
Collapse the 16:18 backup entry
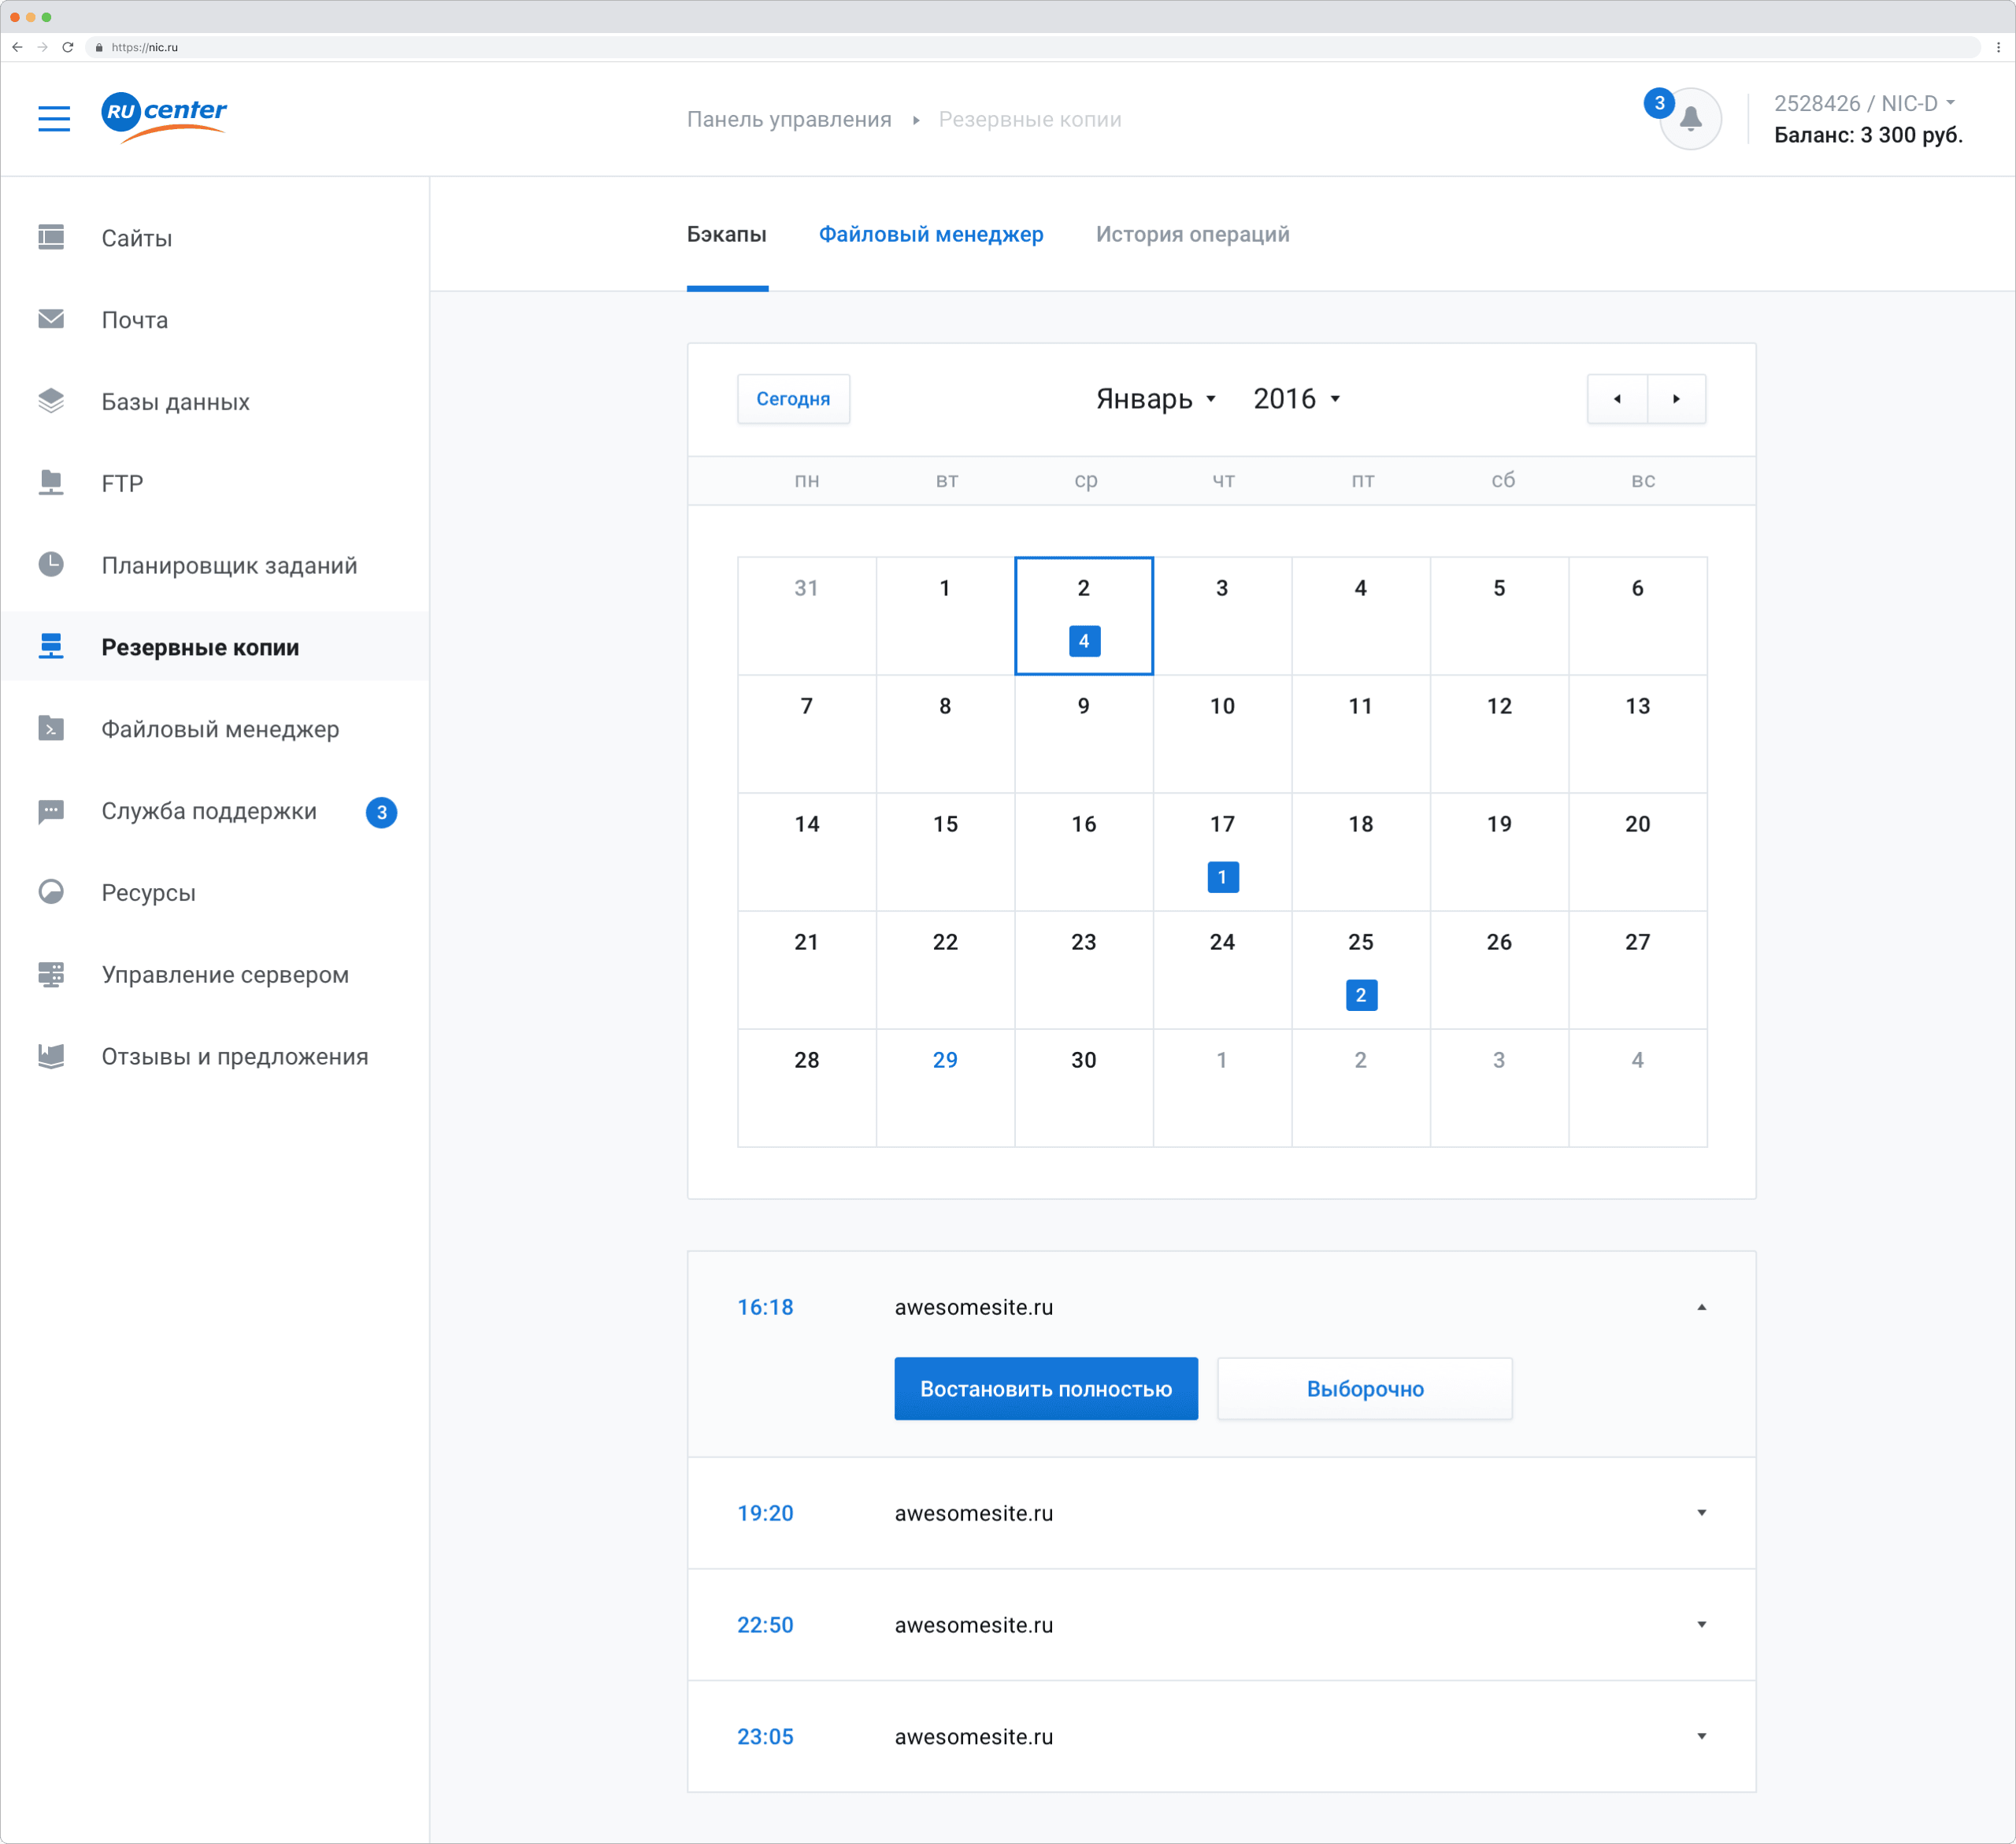click(x=1701, y=1307)
